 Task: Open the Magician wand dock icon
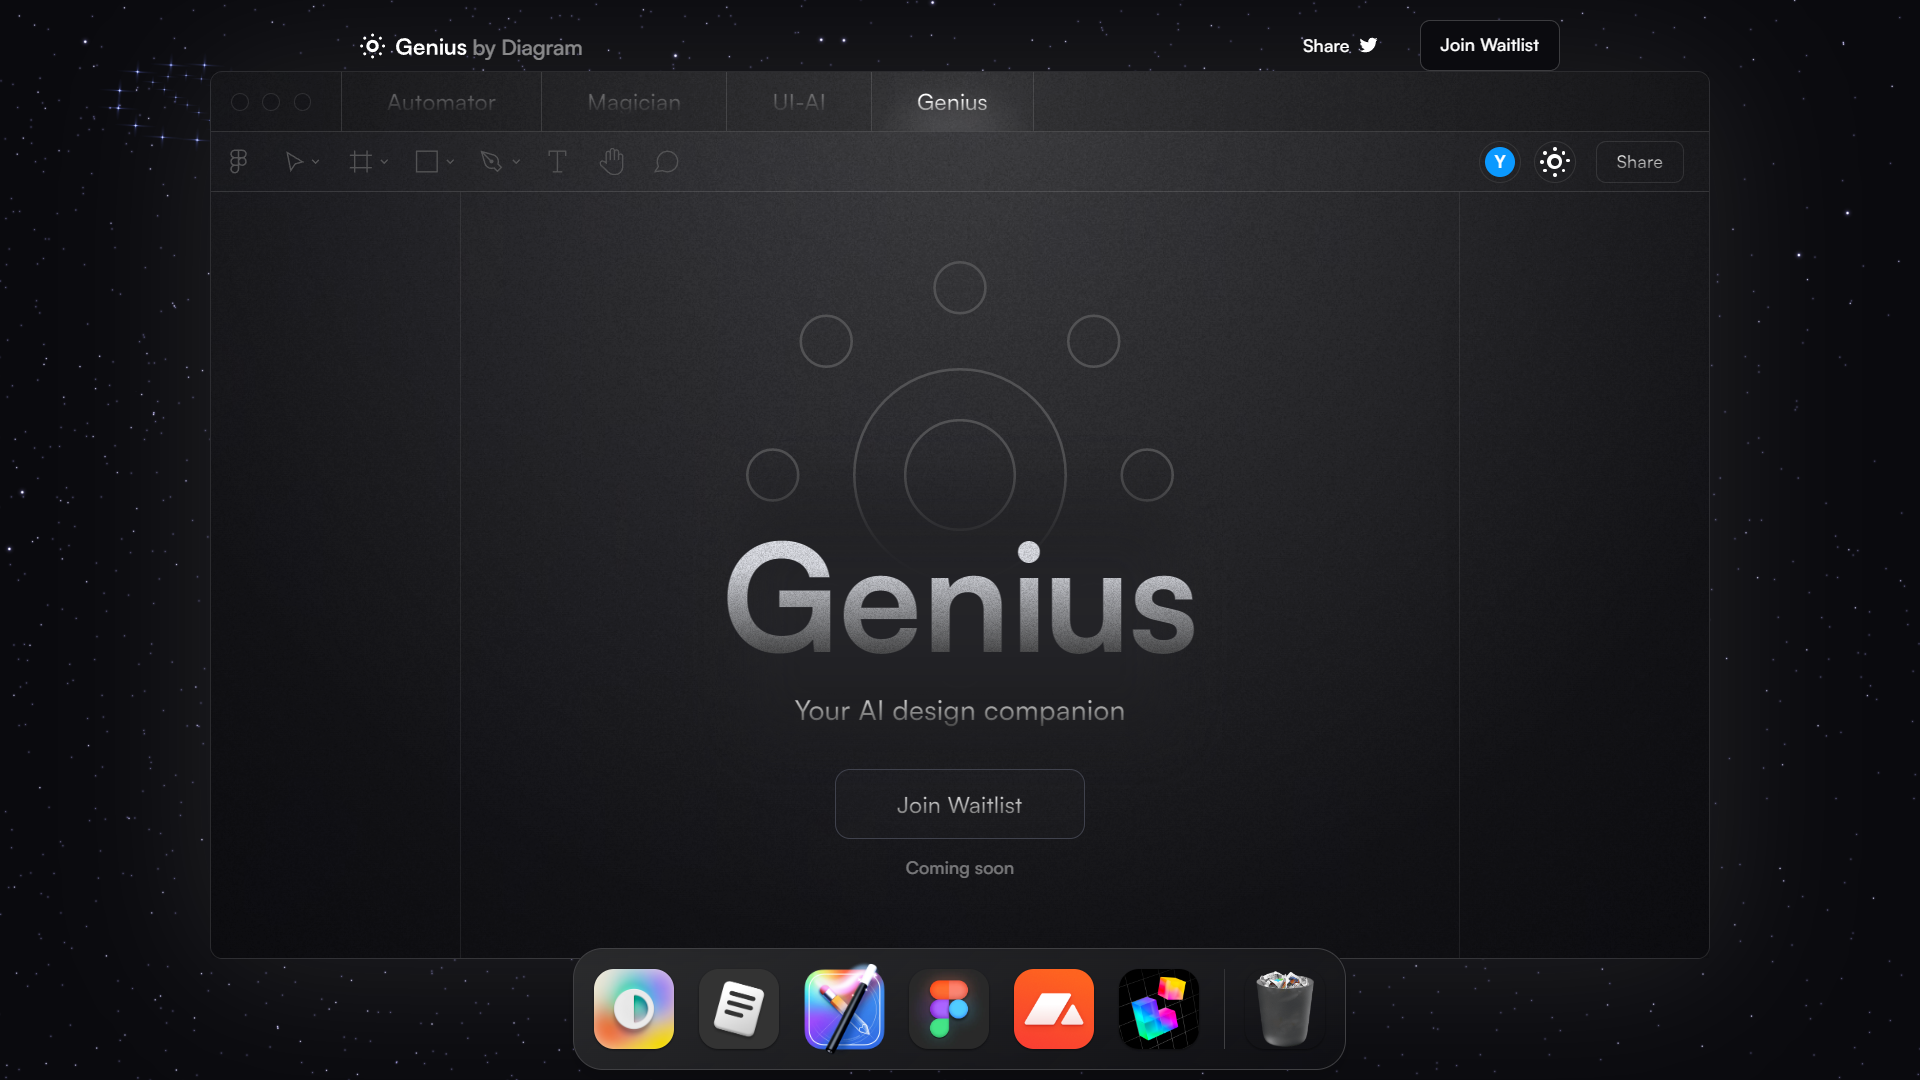tap(844, 1008)
